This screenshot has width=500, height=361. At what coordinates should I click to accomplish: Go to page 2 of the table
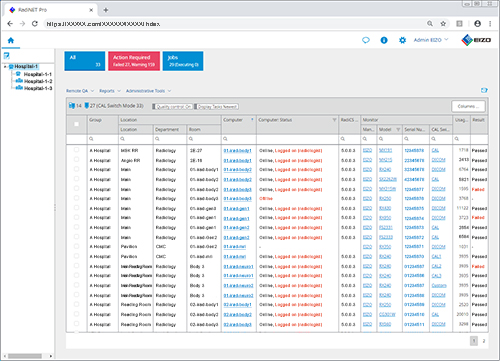[484, 341]
